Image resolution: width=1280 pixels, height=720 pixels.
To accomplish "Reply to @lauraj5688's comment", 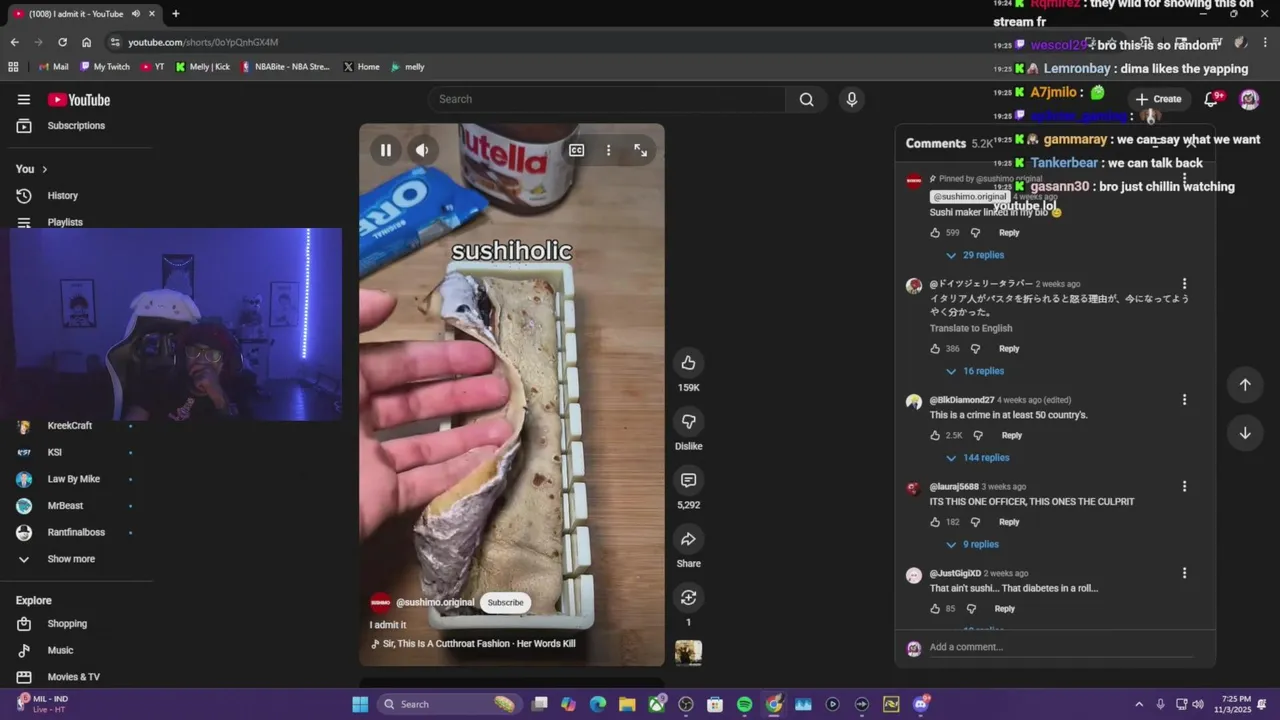I will click(x=1009, y=522).
